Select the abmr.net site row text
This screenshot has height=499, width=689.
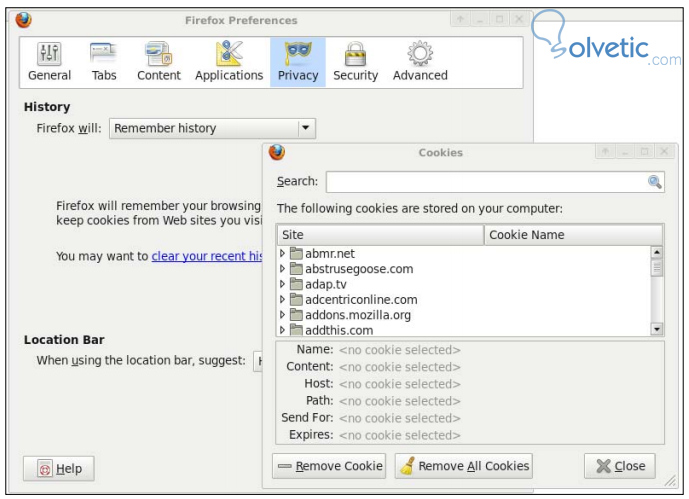point(330,253)
